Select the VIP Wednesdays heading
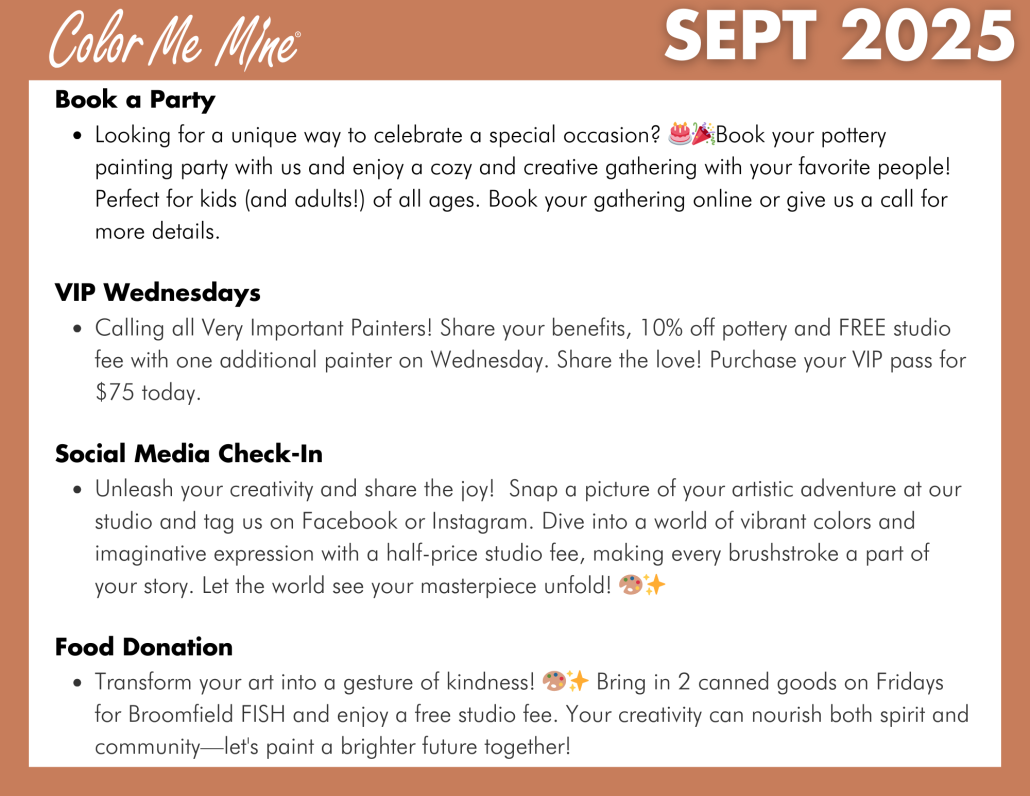This screenshot has height=796, width=1030. (158, 292)
